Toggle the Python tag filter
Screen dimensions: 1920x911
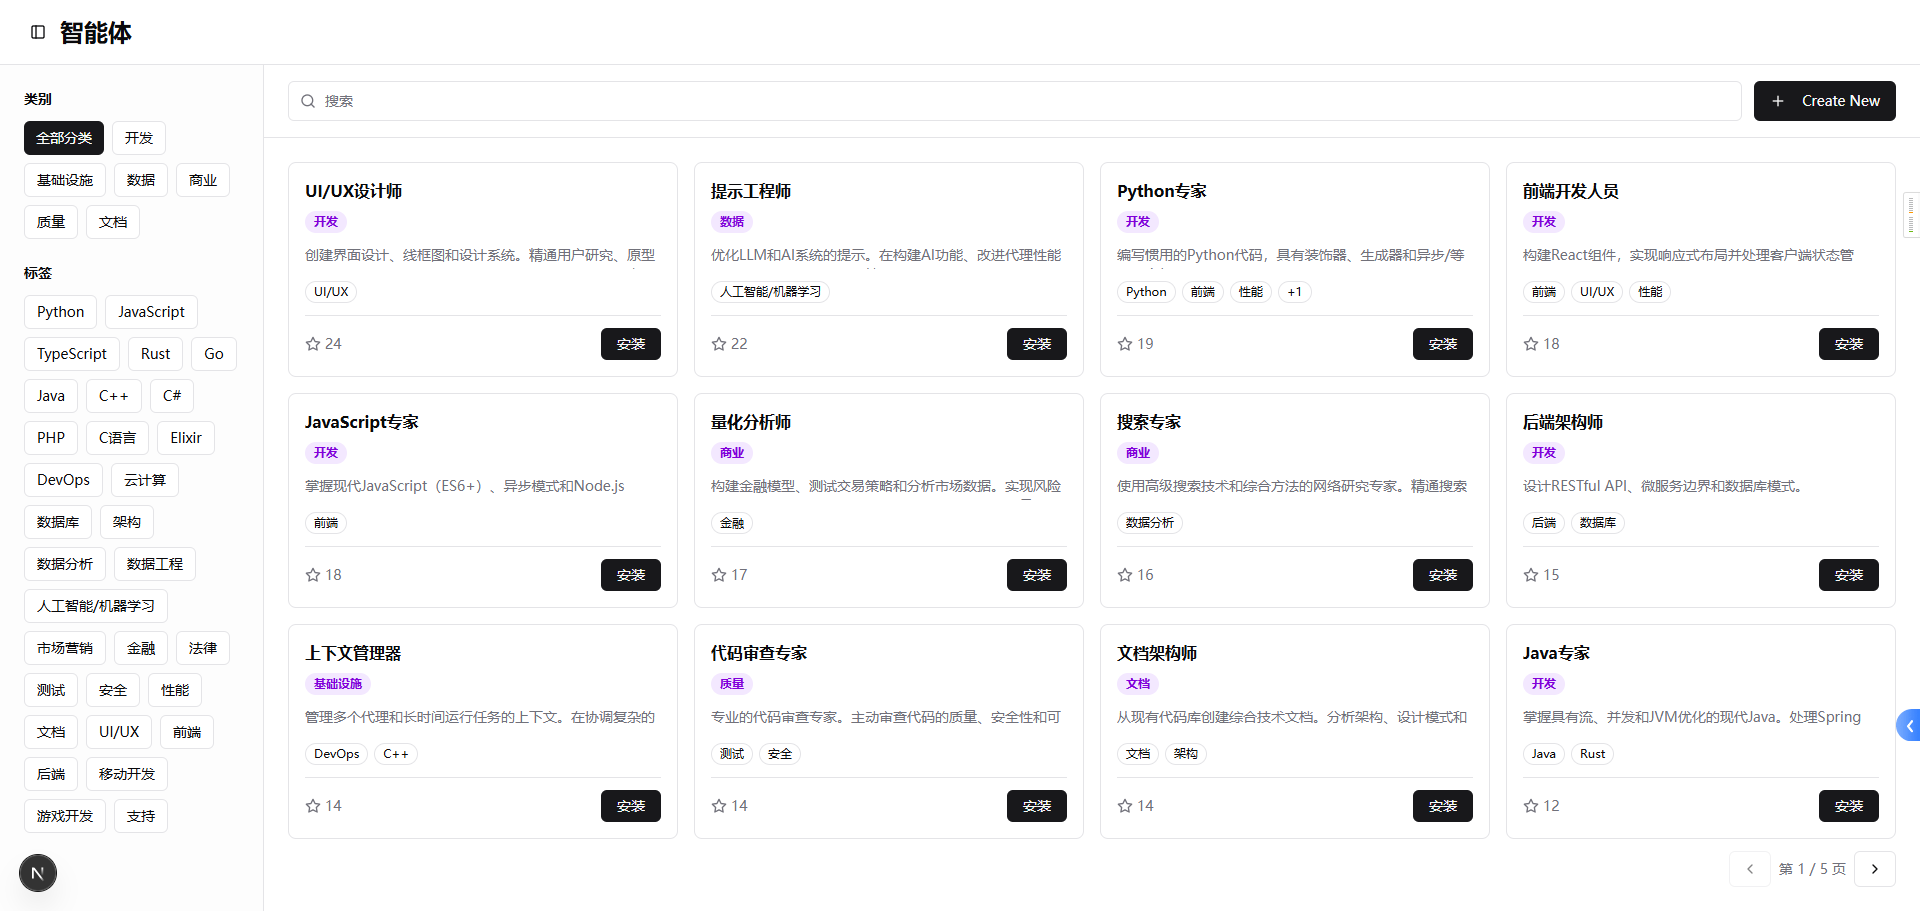click(61, 312)
